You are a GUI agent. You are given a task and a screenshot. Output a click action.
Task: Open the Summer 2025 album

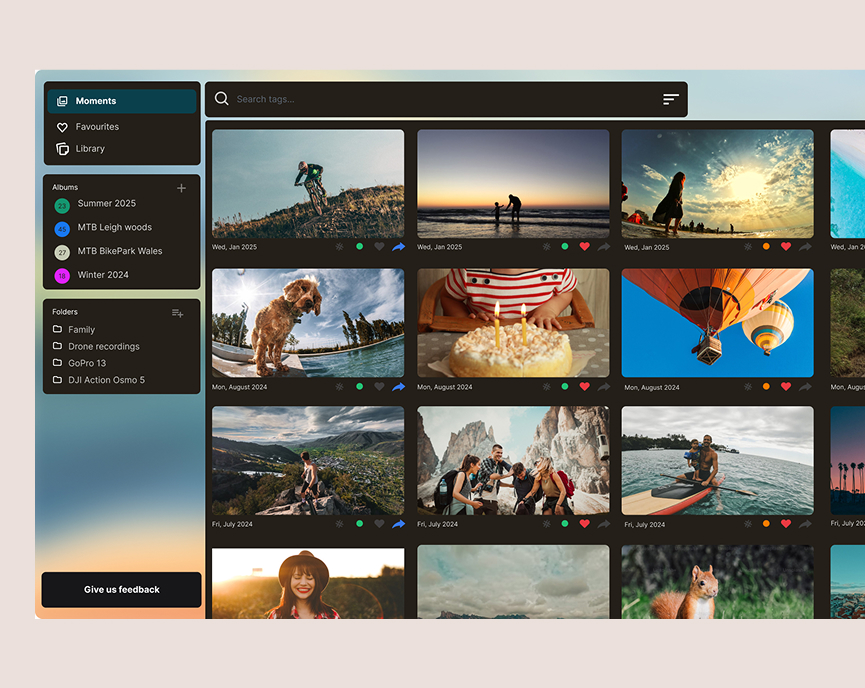pos(106,204)
